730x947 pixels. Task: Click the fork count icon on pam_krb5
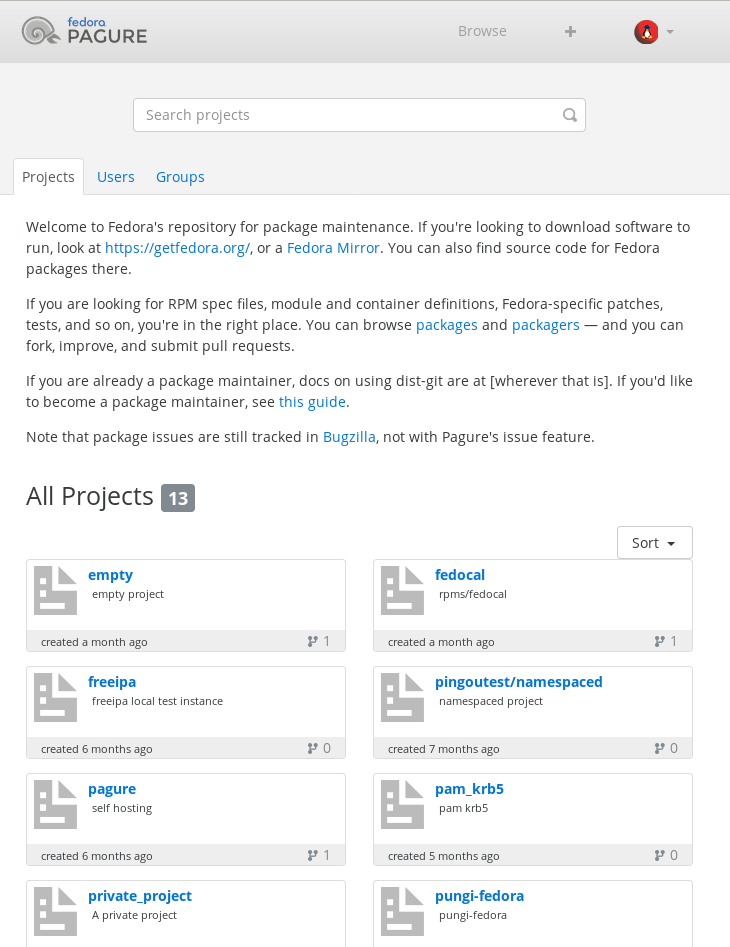[x=659, y=855]
